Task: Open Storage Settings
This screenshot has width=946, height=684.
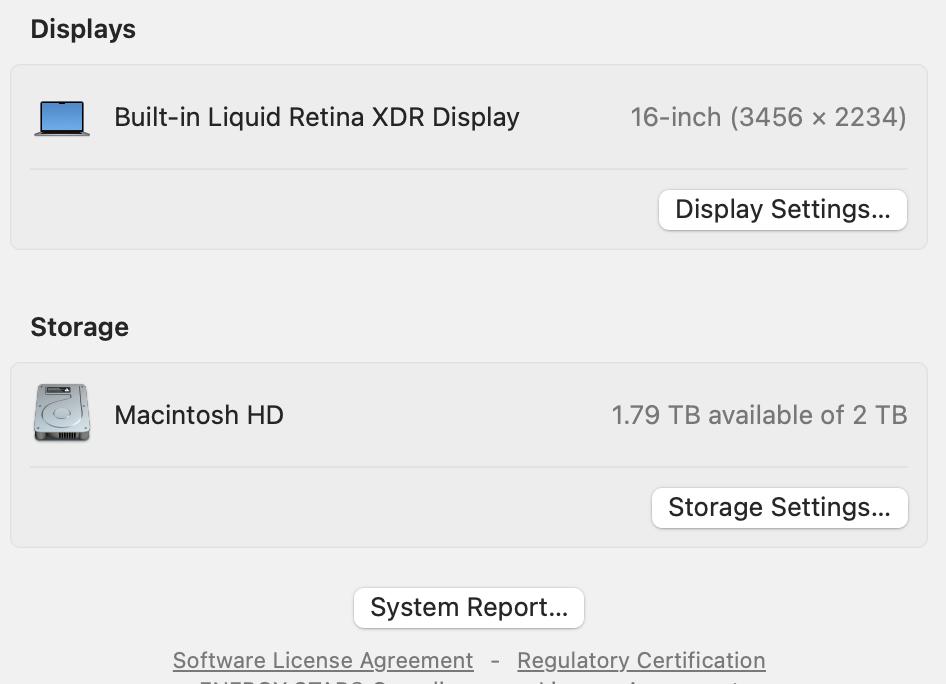Action: [779, 508]
